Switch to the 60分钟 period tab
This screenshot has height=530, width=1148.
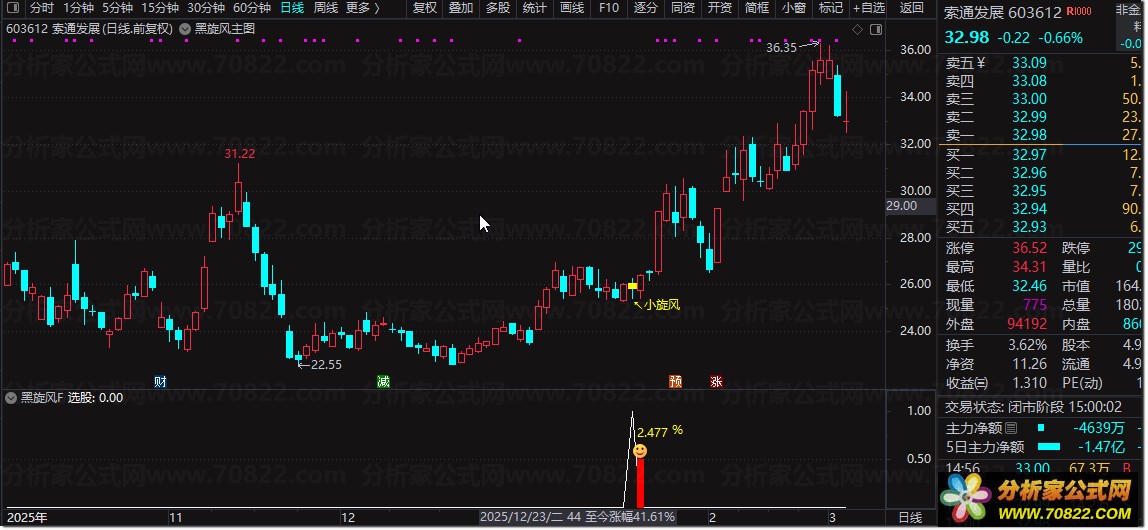point(251,8)
